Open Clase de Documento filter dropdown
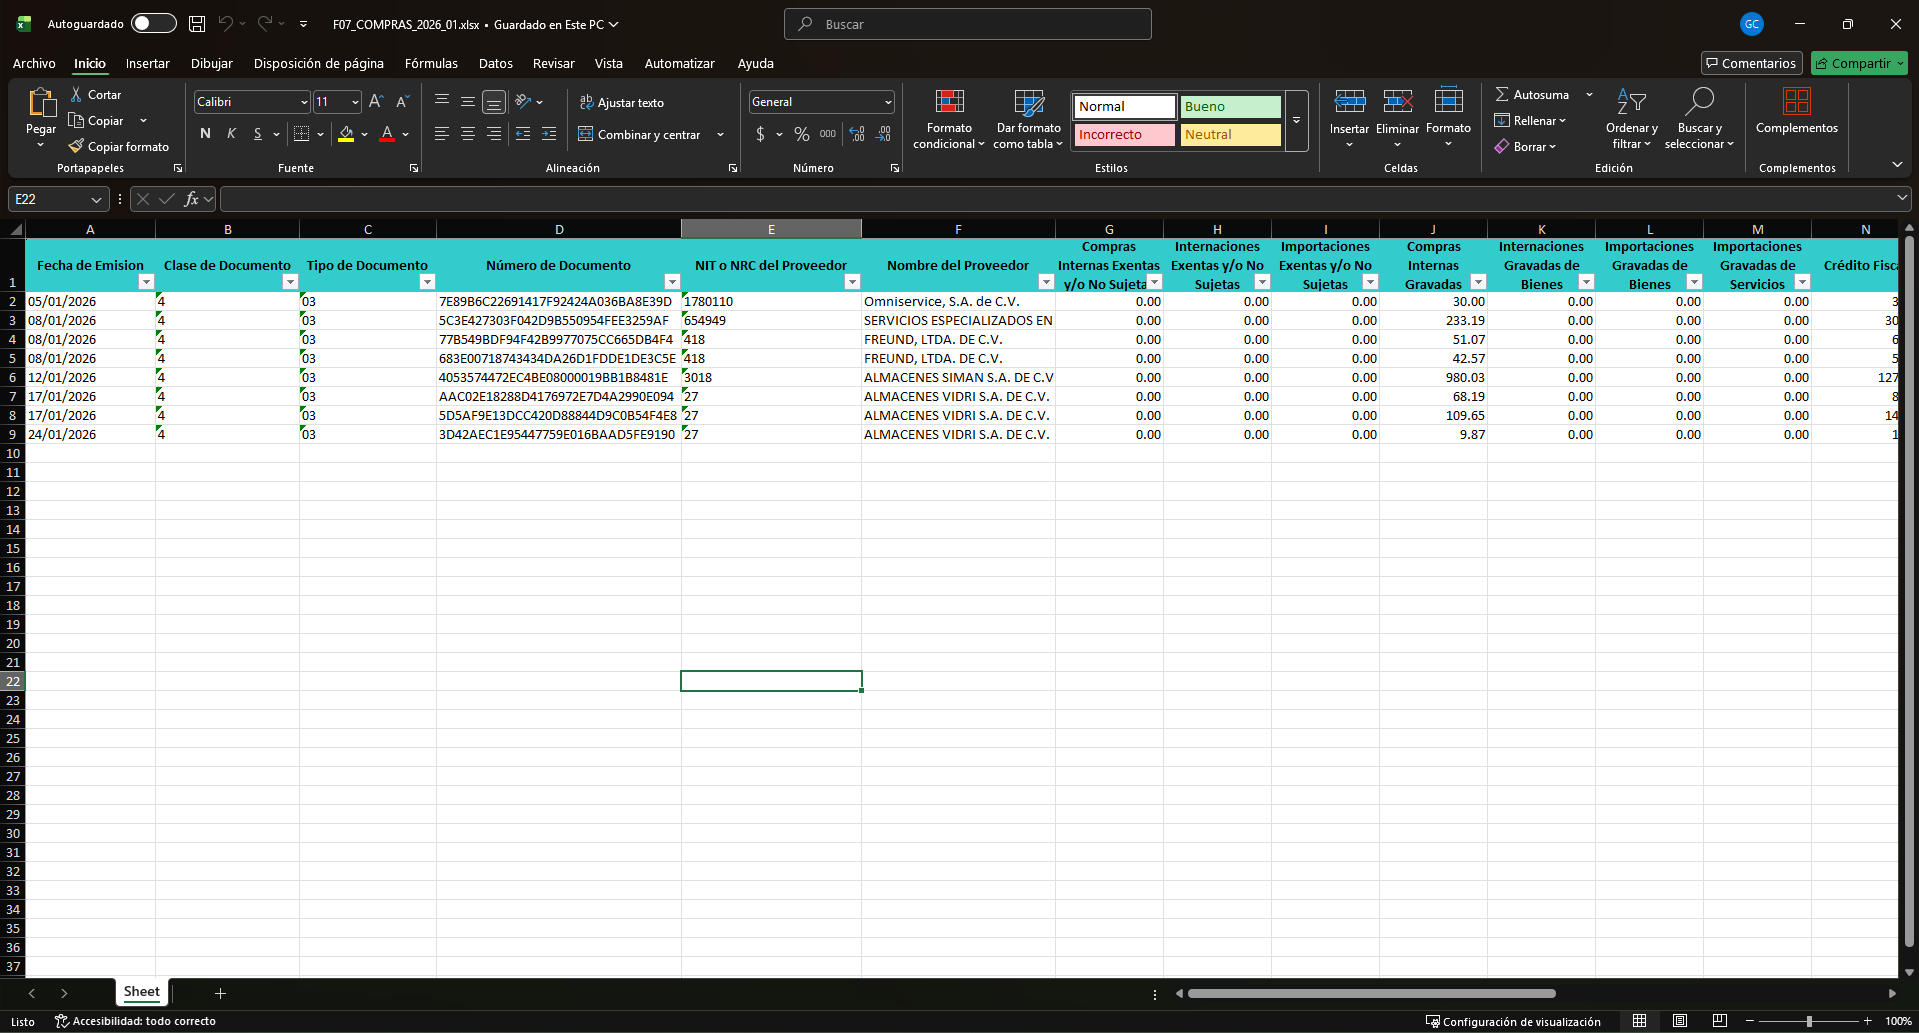 click(290, 282)
